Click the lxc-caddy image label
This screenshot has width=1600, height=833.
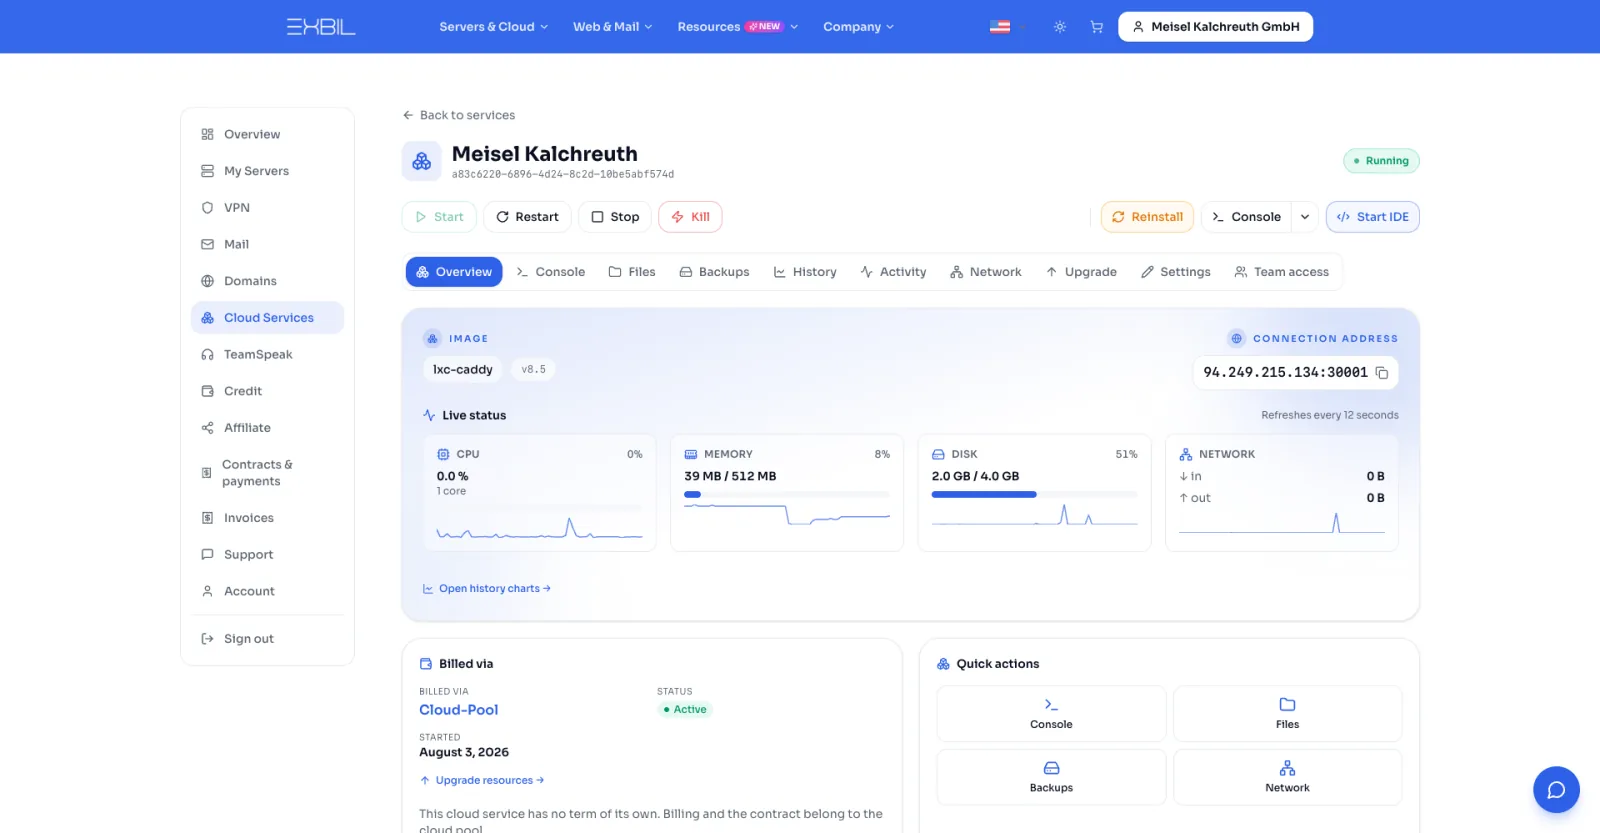(462, 370)
